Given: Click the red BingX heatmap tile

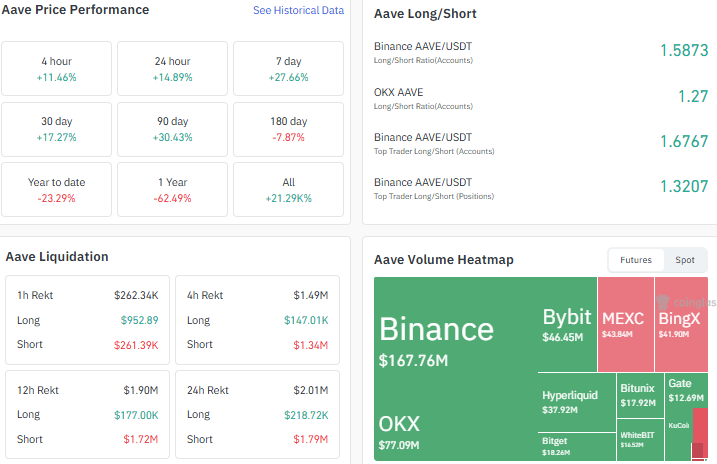Looking at the screenshot, I should coord(681,324).
